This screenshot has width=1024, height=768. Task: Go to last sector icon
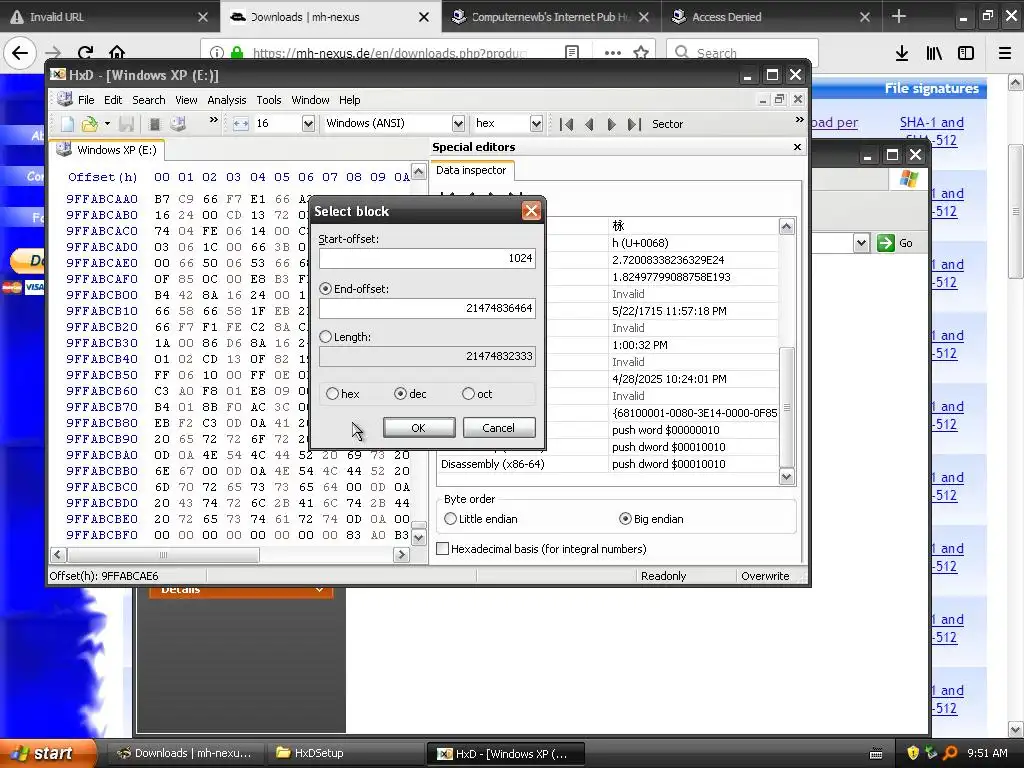(x=634, y=124)
